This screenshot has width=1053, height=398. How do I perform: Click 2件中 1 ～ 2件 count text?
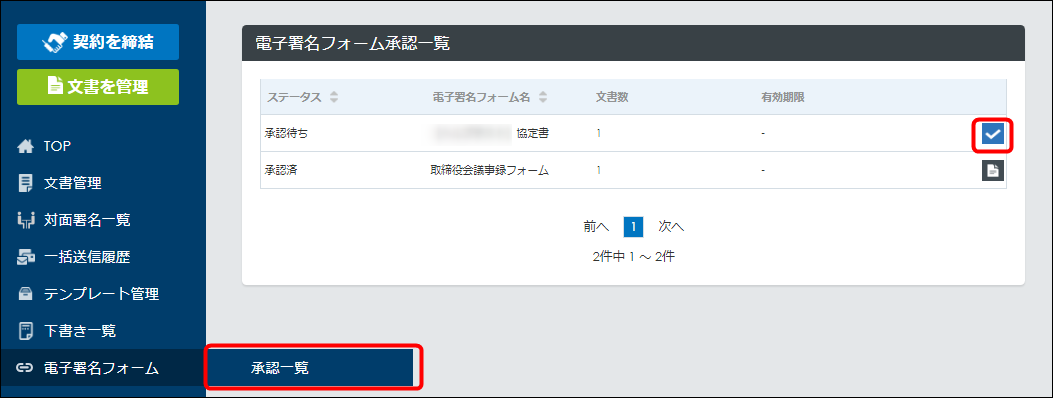[x=633, y=257]
